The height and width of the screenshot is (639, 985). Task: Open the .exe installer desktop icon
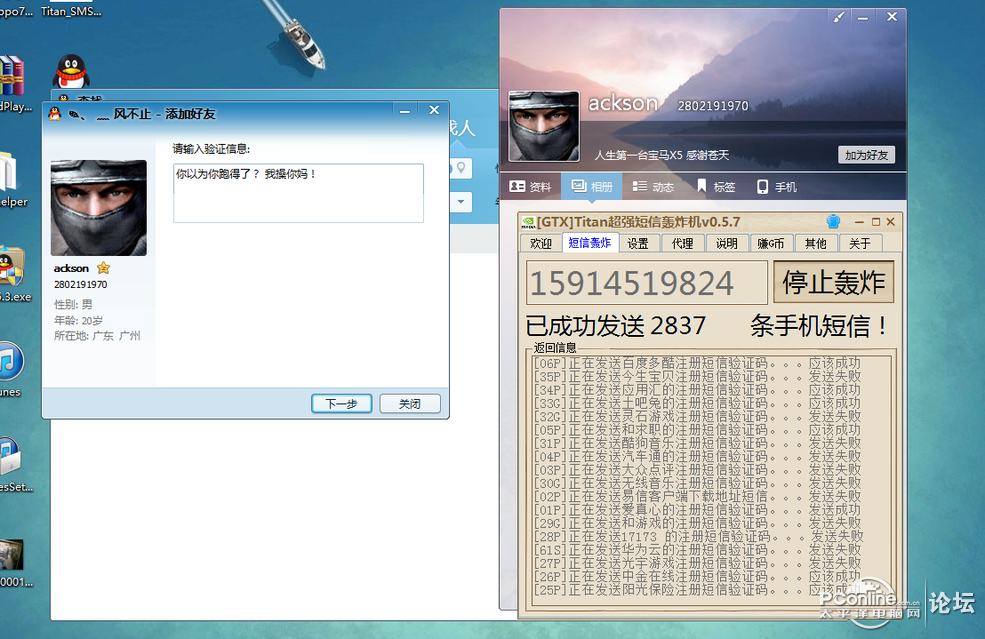[12, 266]
